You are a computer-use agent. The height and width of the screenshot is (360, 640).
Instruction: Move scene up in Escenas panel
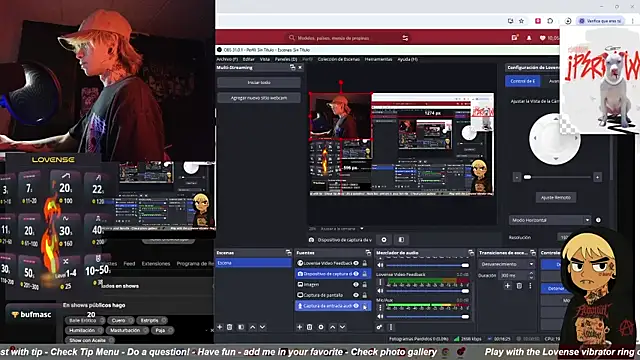coord(252,327)
